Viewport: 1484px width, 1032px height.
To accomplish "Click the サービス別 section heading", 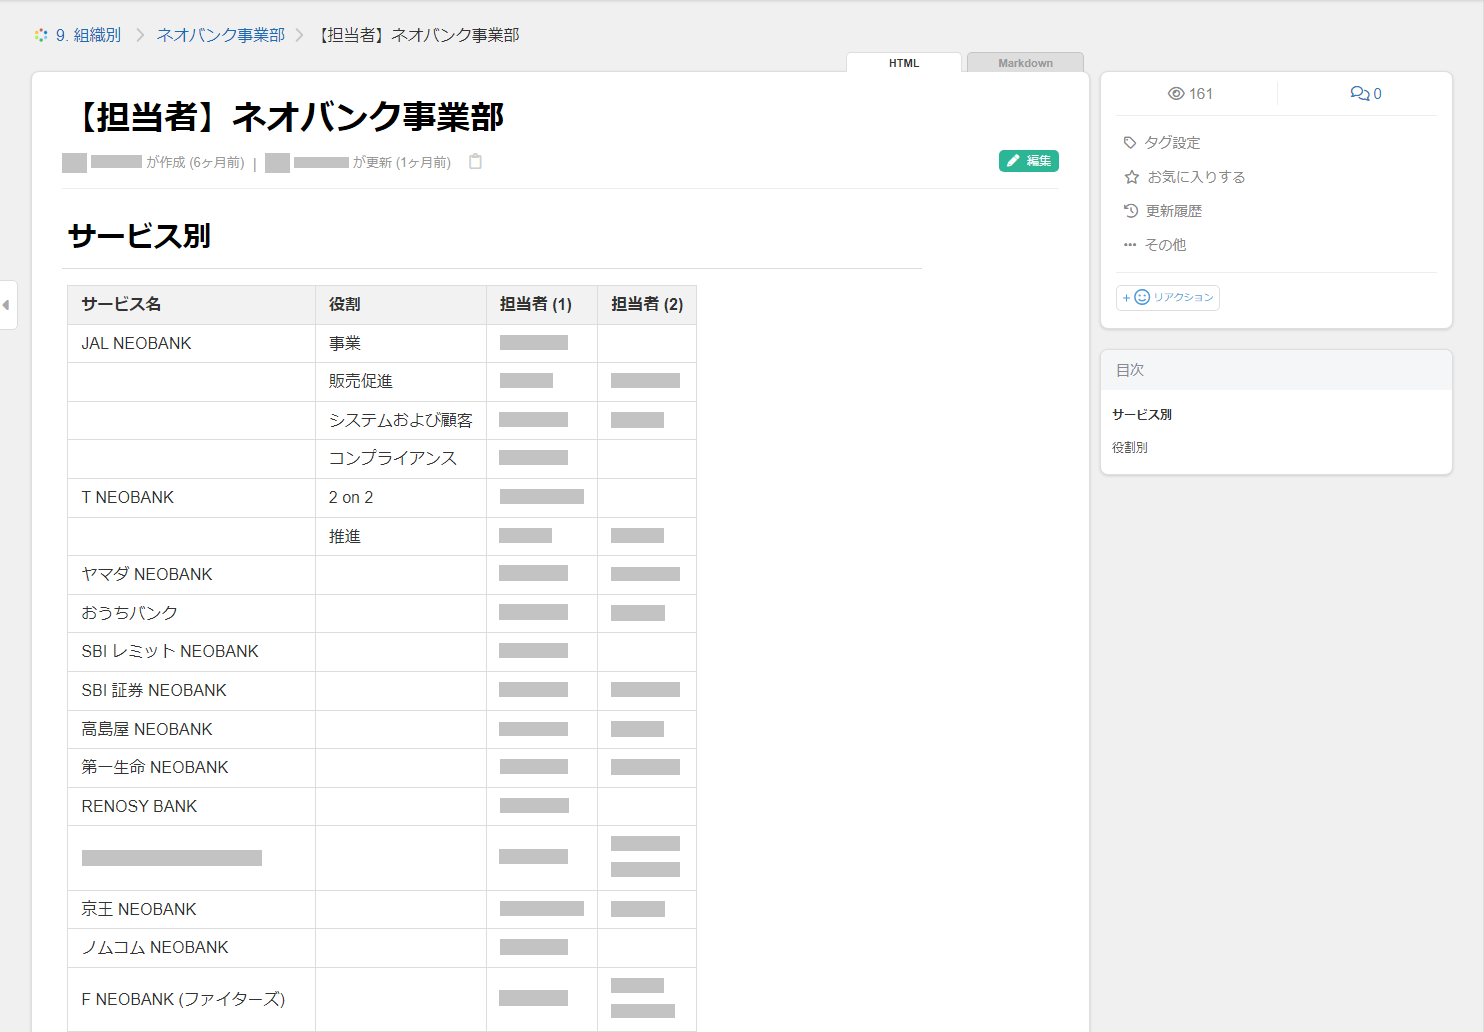I will 139,236.
